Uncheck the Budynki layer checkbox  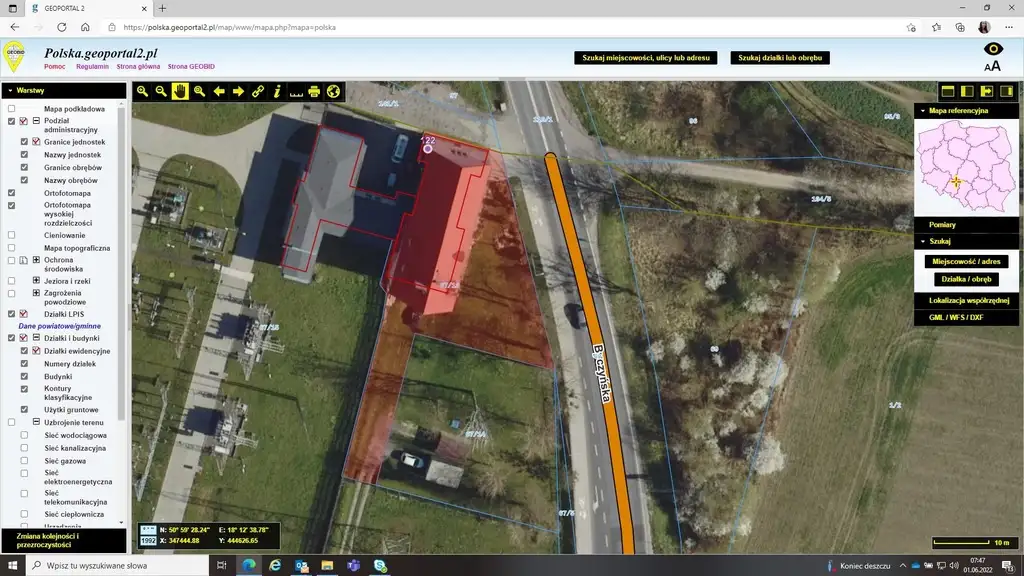click(25, 377)
